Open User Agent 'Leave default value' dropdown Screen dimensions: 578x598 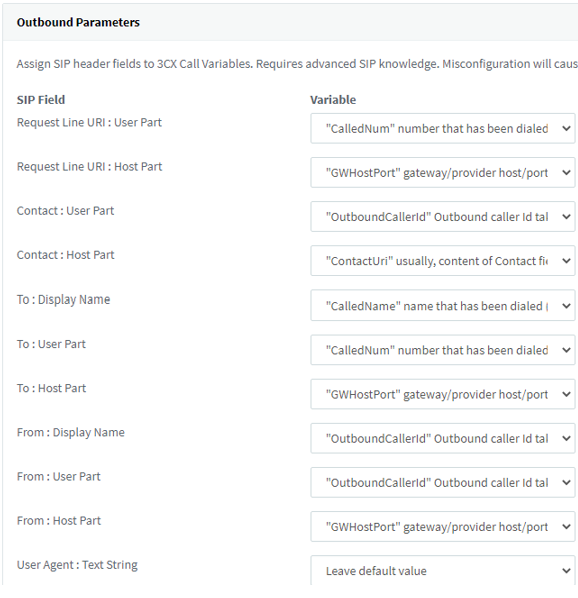443,571
